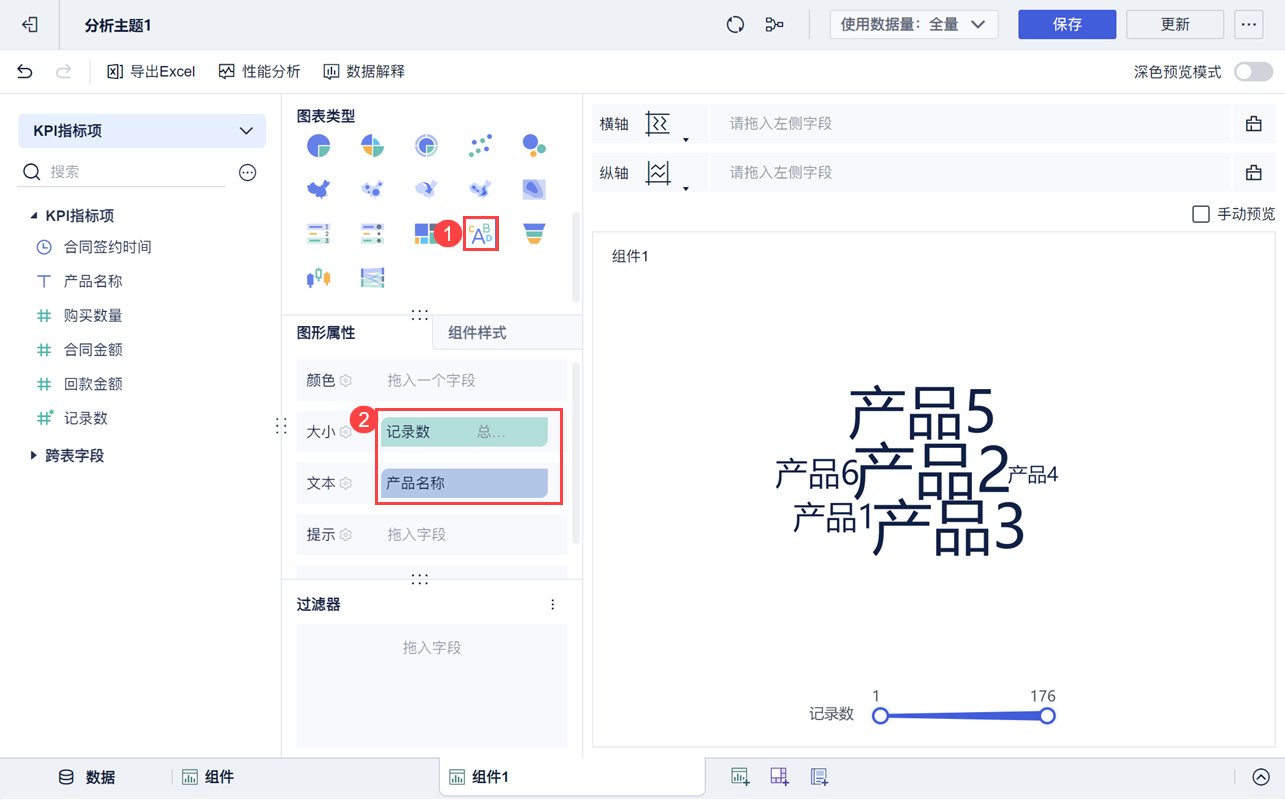The width and height of the screenshot is (1285, 800).
Task: Add a new component icon in bottom bar
Action: click(x=740, y=777)
